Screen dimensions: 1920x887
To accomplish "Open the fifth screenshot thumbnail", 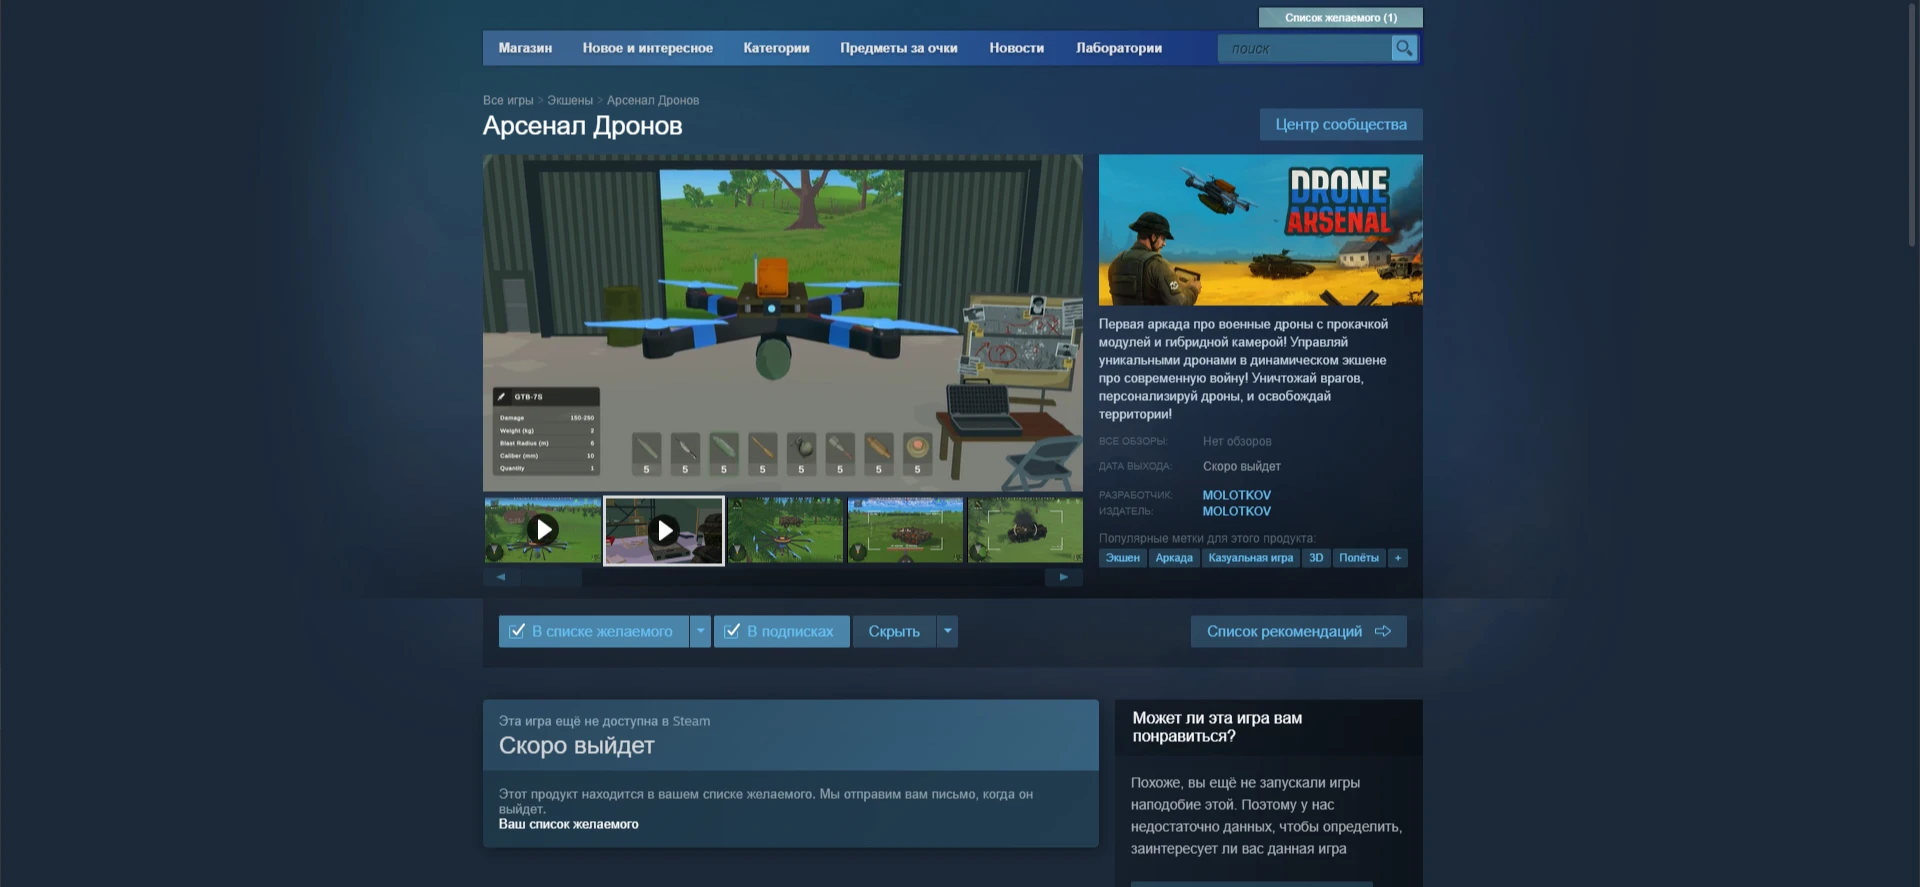I will click(x=1025, y=530).
